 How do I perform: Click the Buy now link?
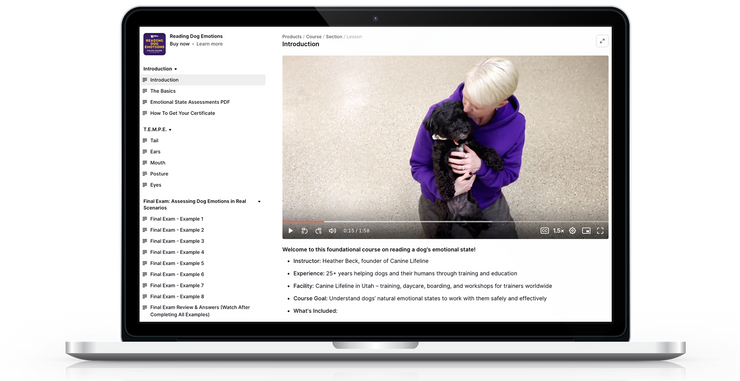[x=179, y=44]
